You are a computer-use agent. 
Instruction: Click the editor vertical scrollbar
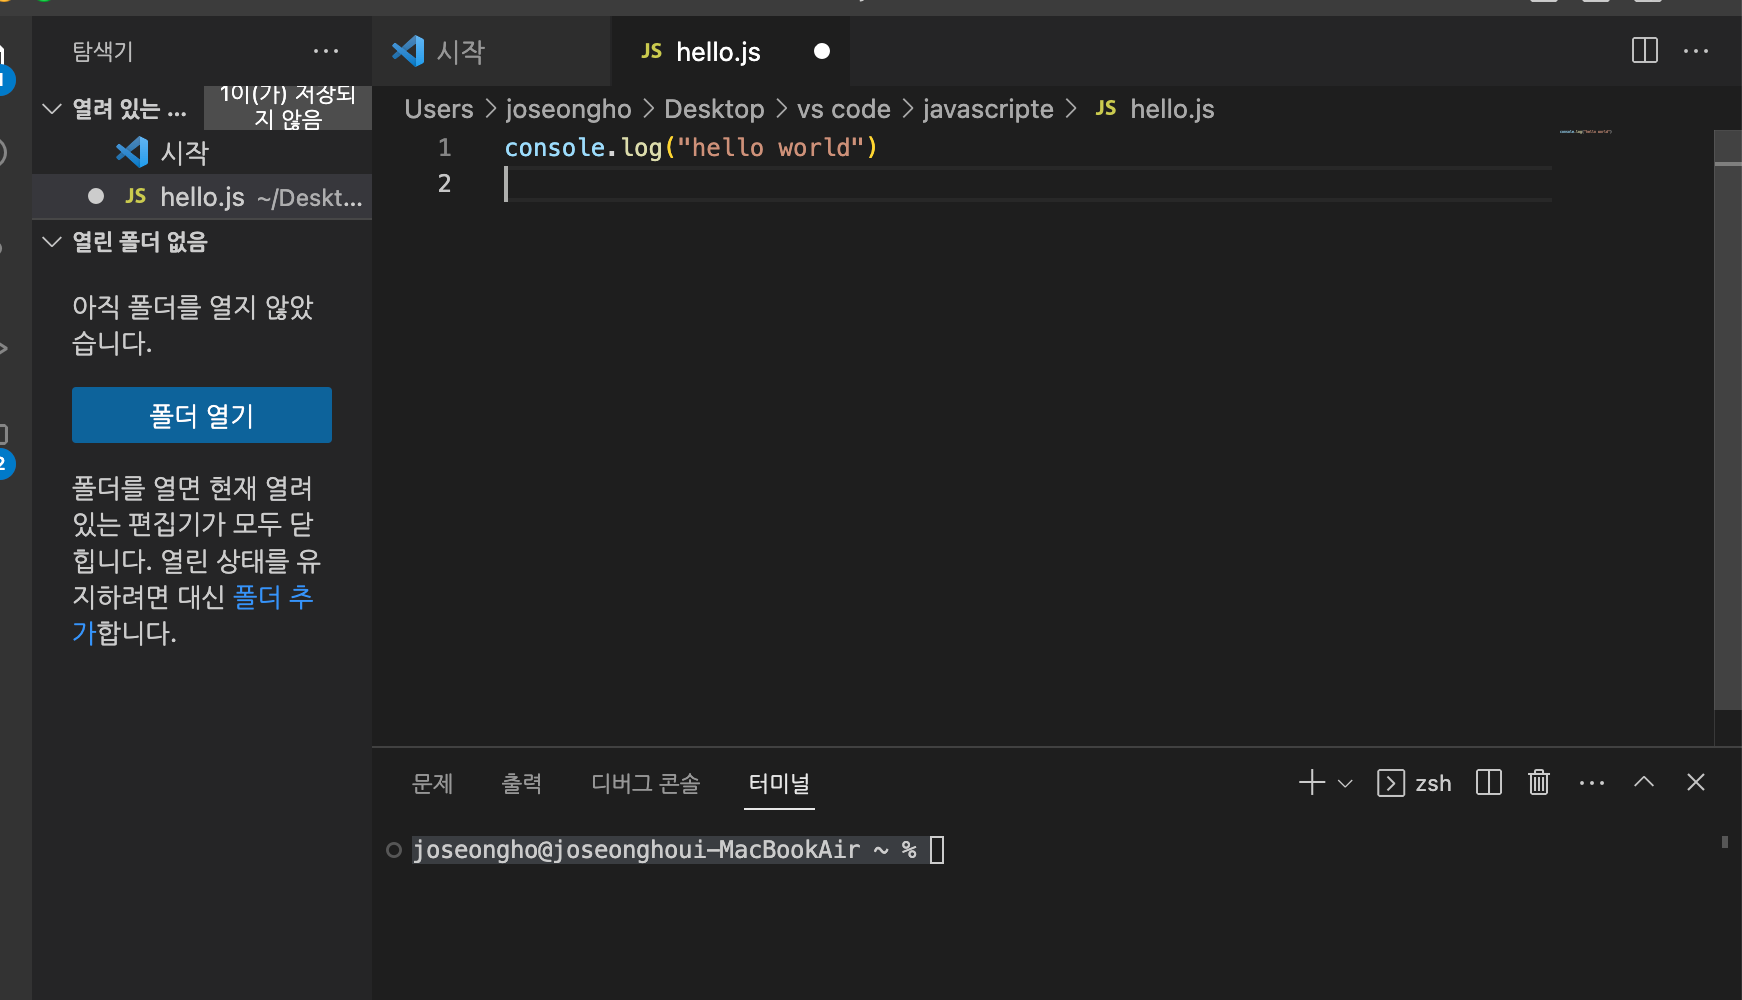click(1728, 420)
